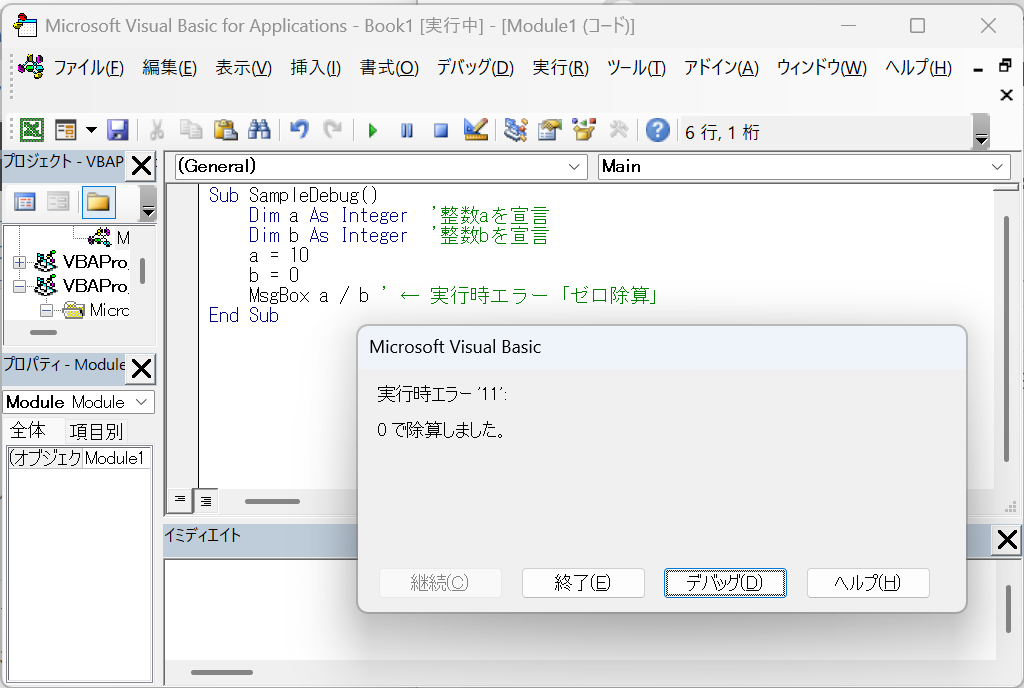This screenshot has width=1024, height=688.
Task: Click the Cut scissors icon
Action: point(157,130)
